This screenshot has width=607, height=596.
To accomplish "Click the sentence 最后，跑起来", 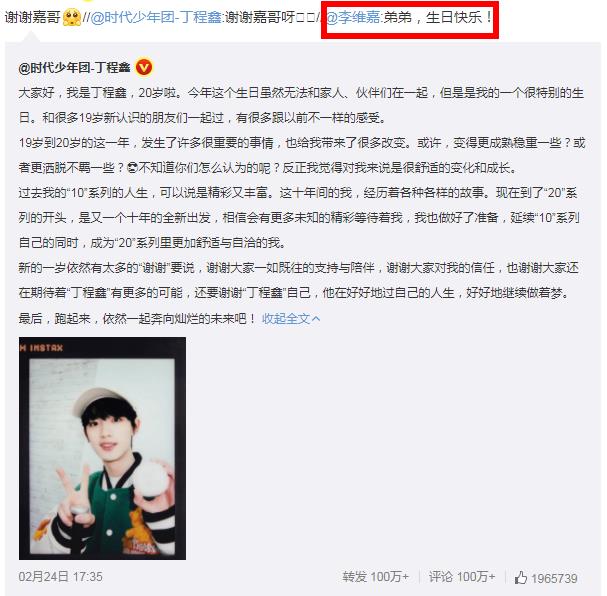I will pos(137,319).
